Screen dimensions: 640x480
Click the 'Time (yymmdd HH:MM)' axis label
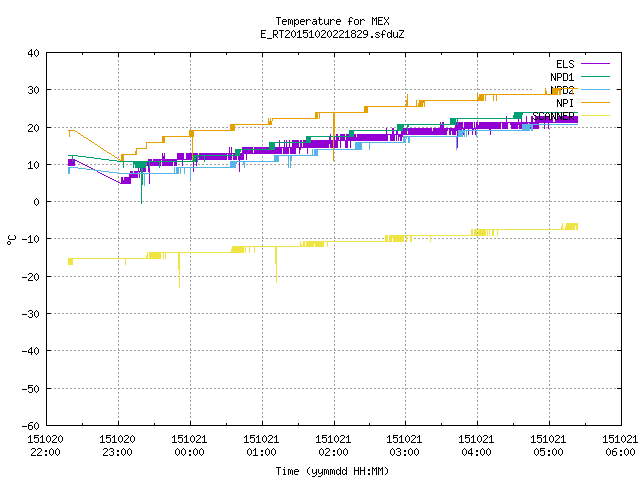click(x=332, y=471)
